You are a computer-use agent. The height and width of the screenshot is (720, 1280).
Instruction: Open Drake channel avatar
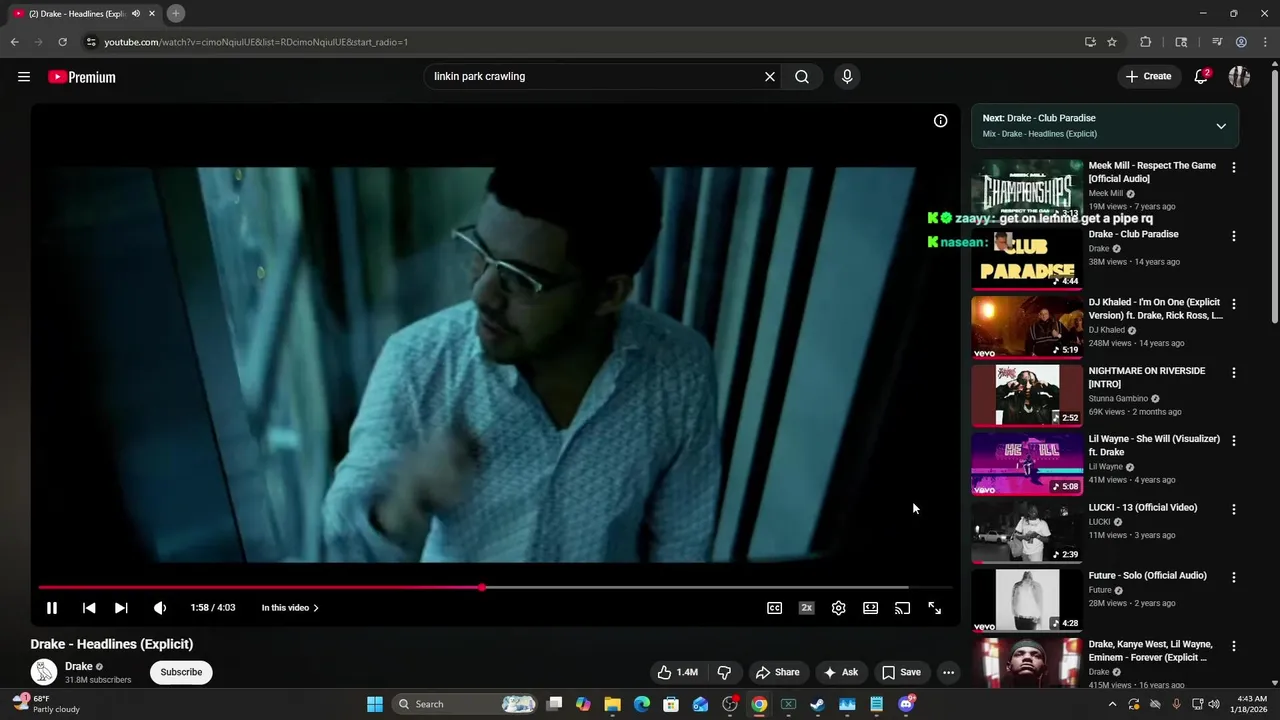pos(44,672)
